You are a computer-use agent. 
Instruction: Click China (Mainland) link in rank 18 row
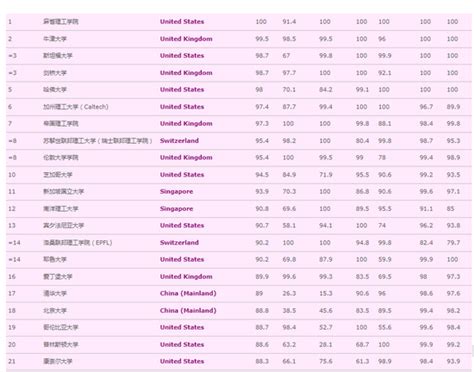(188, 311)
